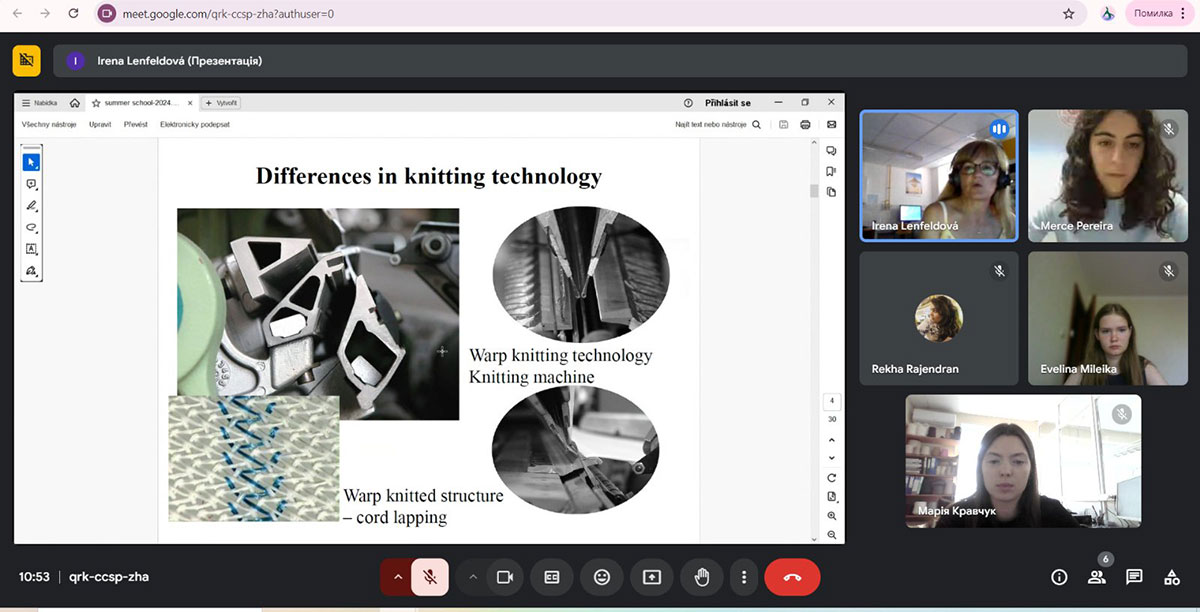Unmute the microphone
This screenshot has width=1200, height=612.
tap(430, 577)
